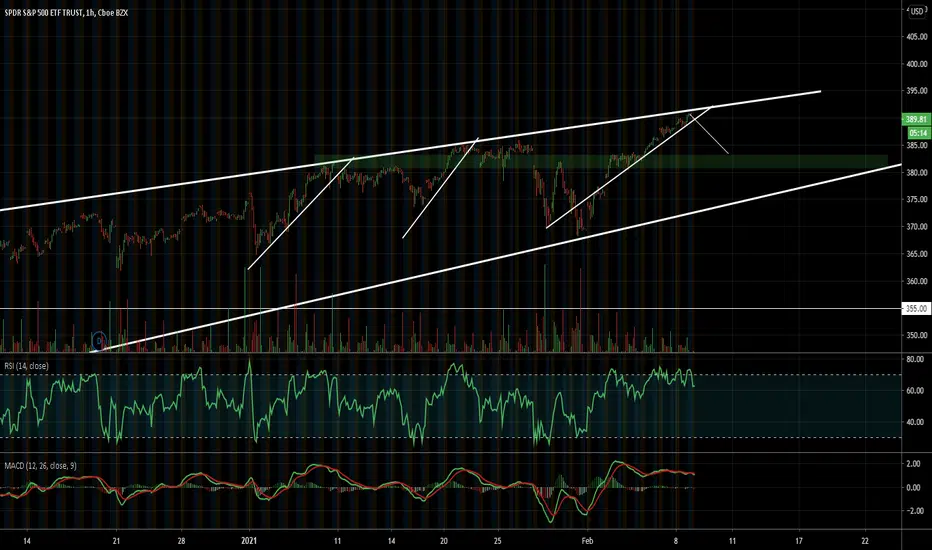Click the MACD -2.00 scale label
Image resolution: width=932 pixels, height=550 pixels.
tap(915, 511)
